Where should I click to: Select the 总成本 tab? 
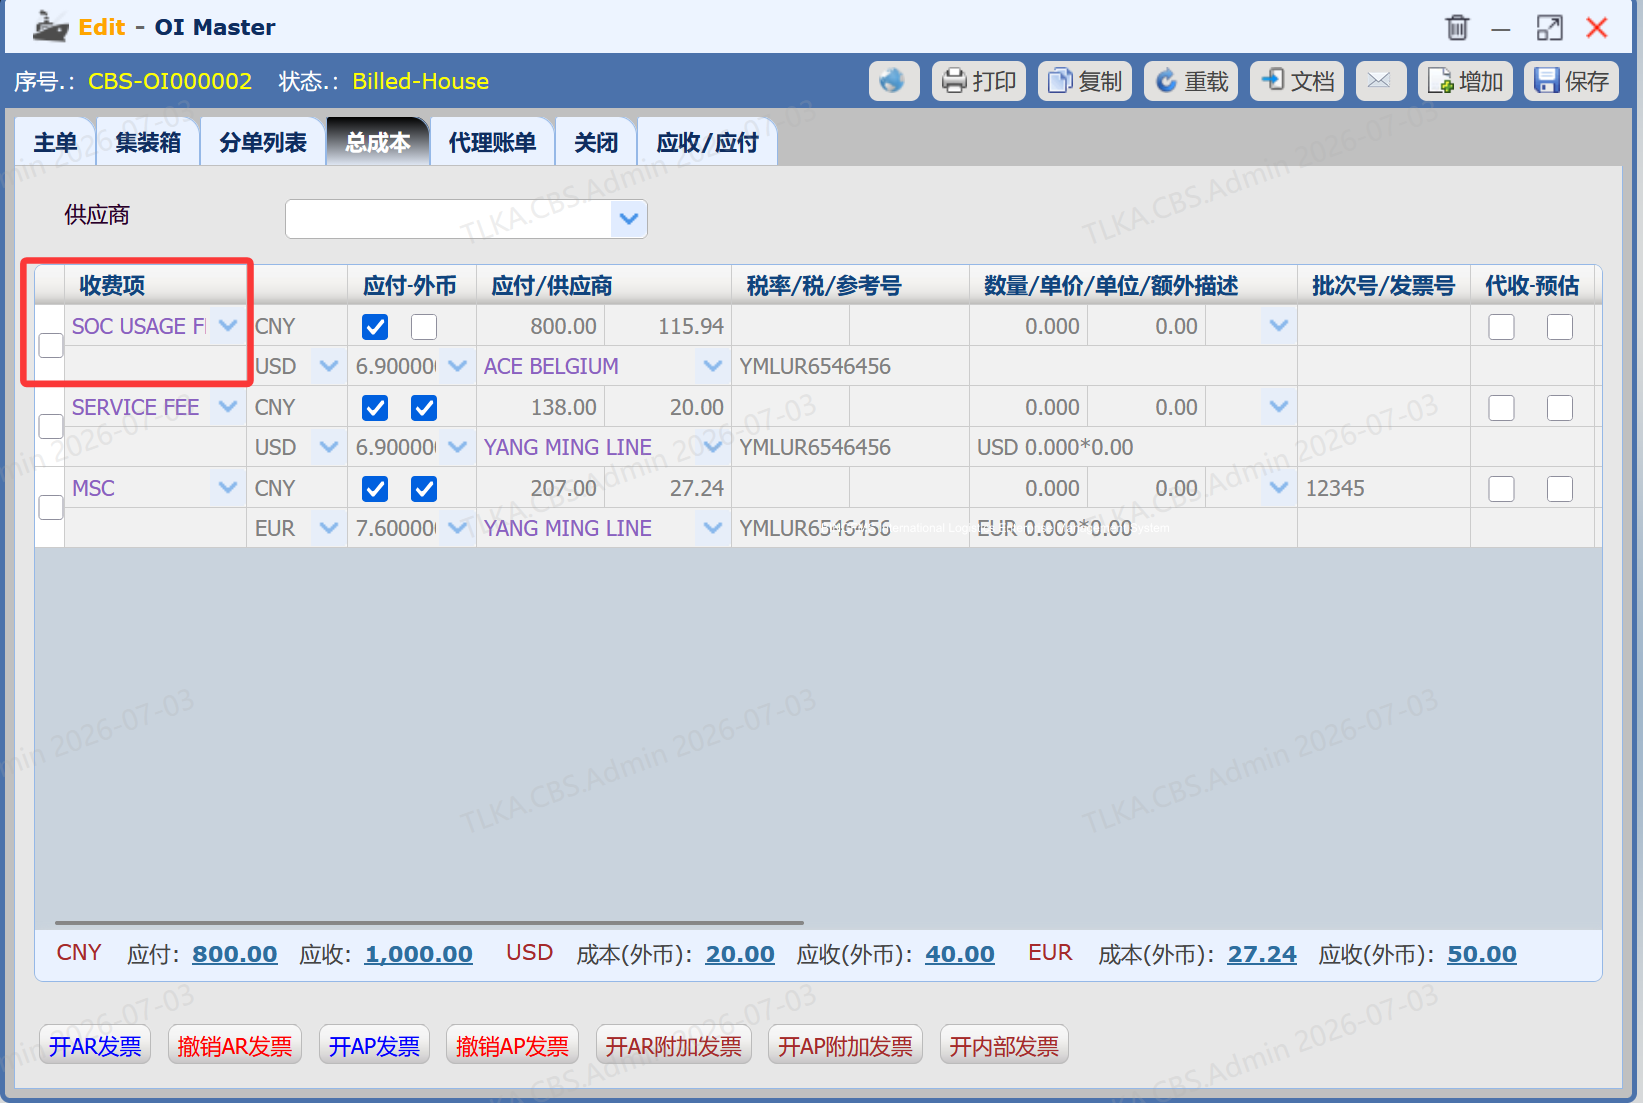[x=378, y=142]
